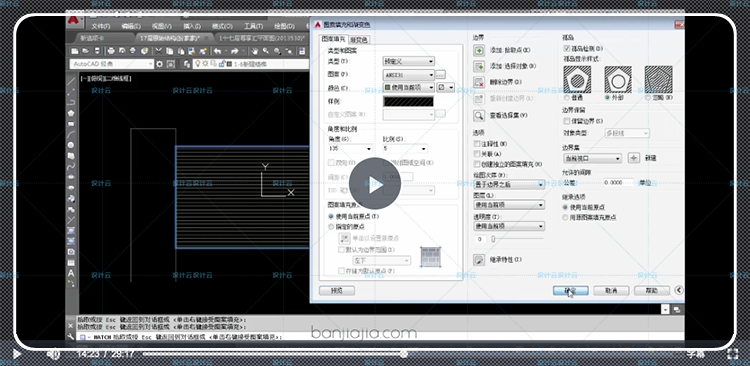Click the Cancel (取消) button

(611, 290)
